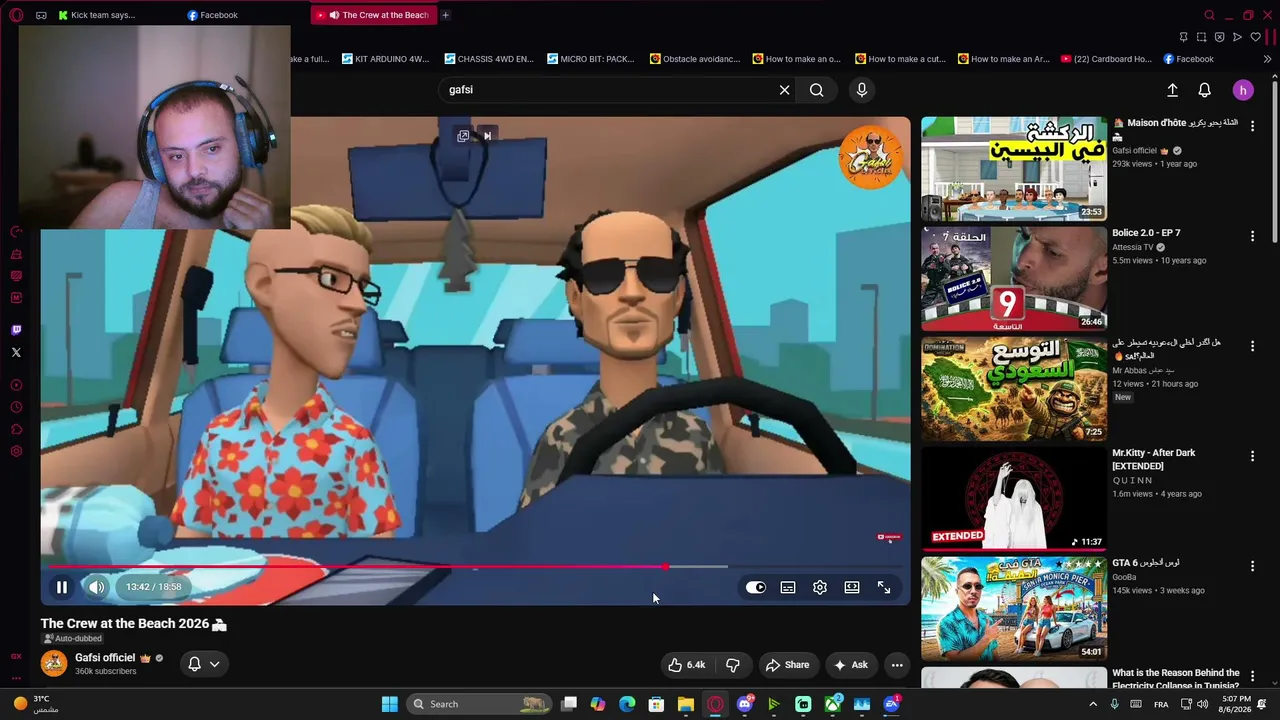The image size is (1280, 720).
Task: Open the Opera menu logo
Action: (x=16, y=15)
